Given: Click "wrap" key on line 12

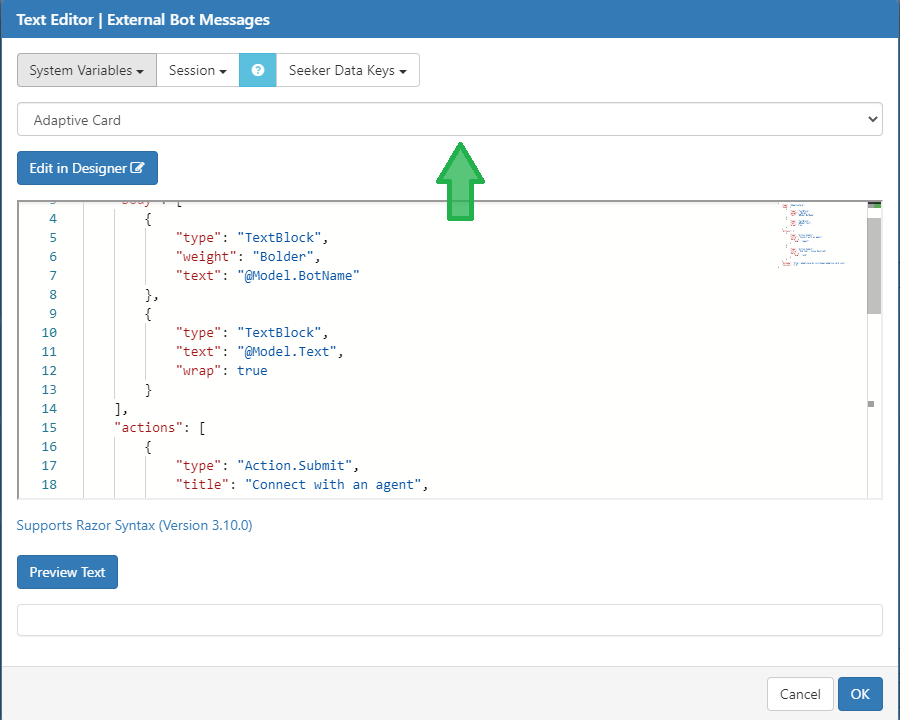Looking at the screenshot, I should click(x=199, y=371).
